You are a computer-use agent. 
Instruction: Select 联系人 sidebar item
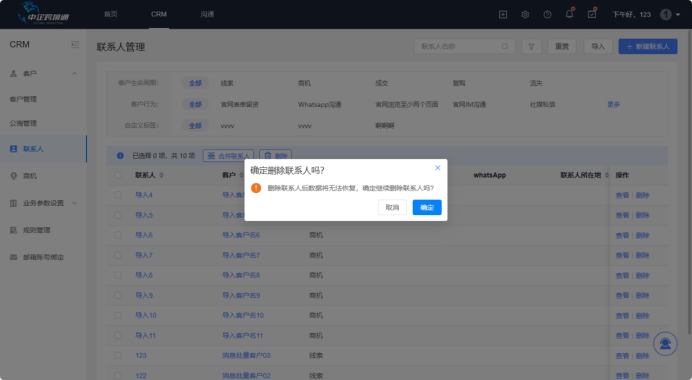tap(43, 149)
